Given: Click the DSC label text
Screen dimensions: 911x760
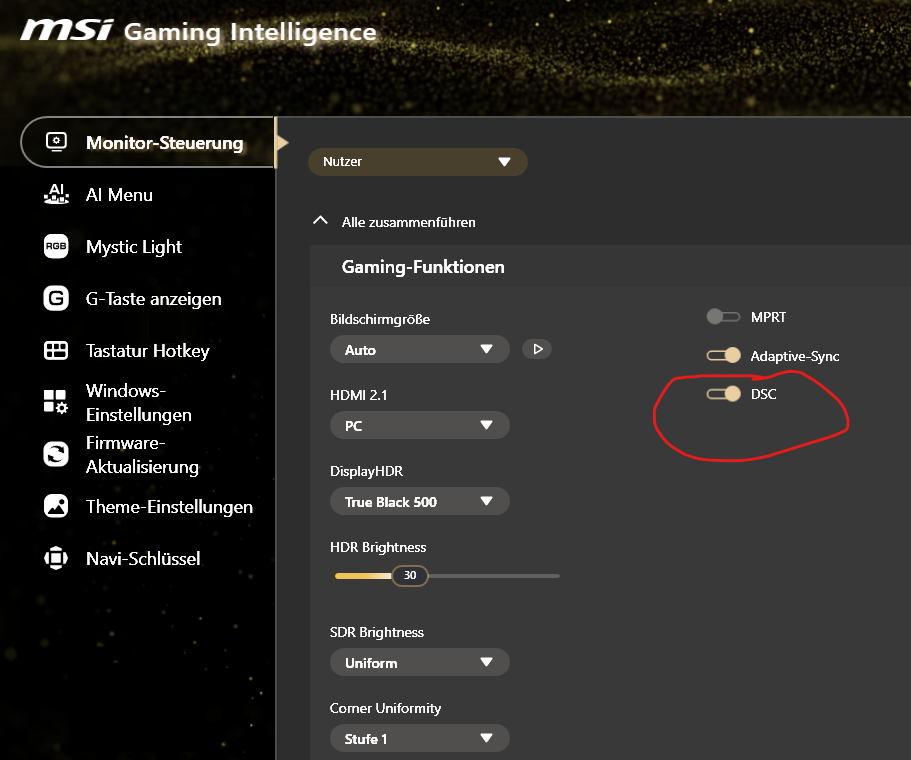Looking at the screenshot, I should (x=763, y=394).
